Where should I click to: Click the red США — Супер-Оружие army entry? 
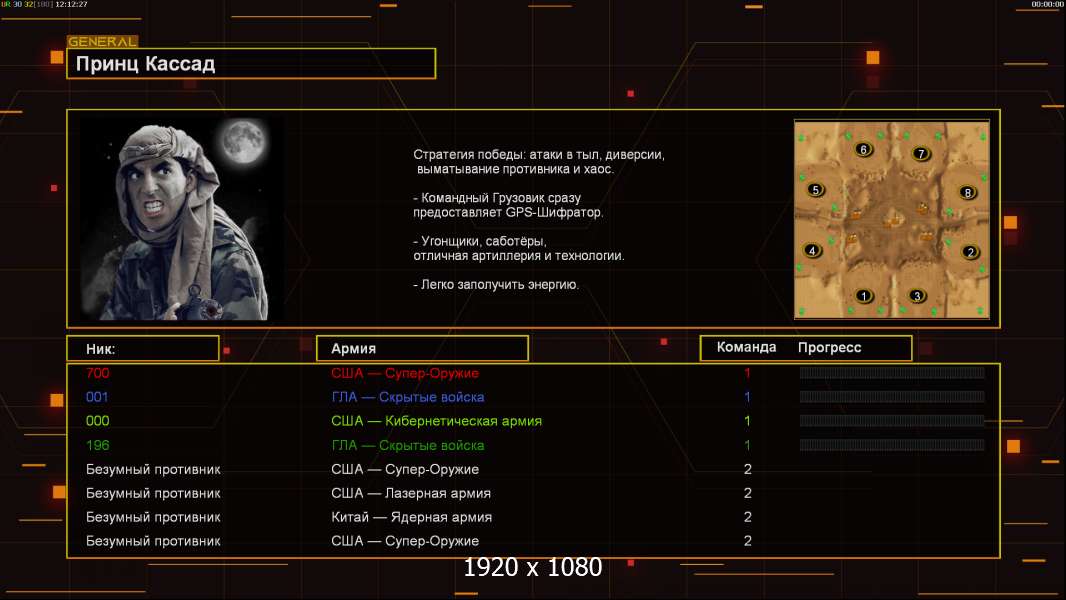[x=405, y=373]
